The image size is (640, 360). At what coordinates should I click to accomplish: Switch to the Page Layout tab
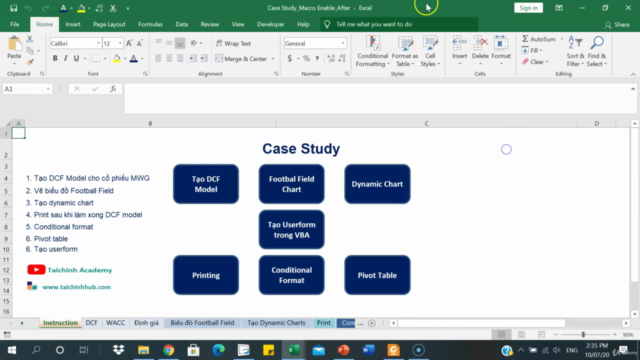[109, 24]
